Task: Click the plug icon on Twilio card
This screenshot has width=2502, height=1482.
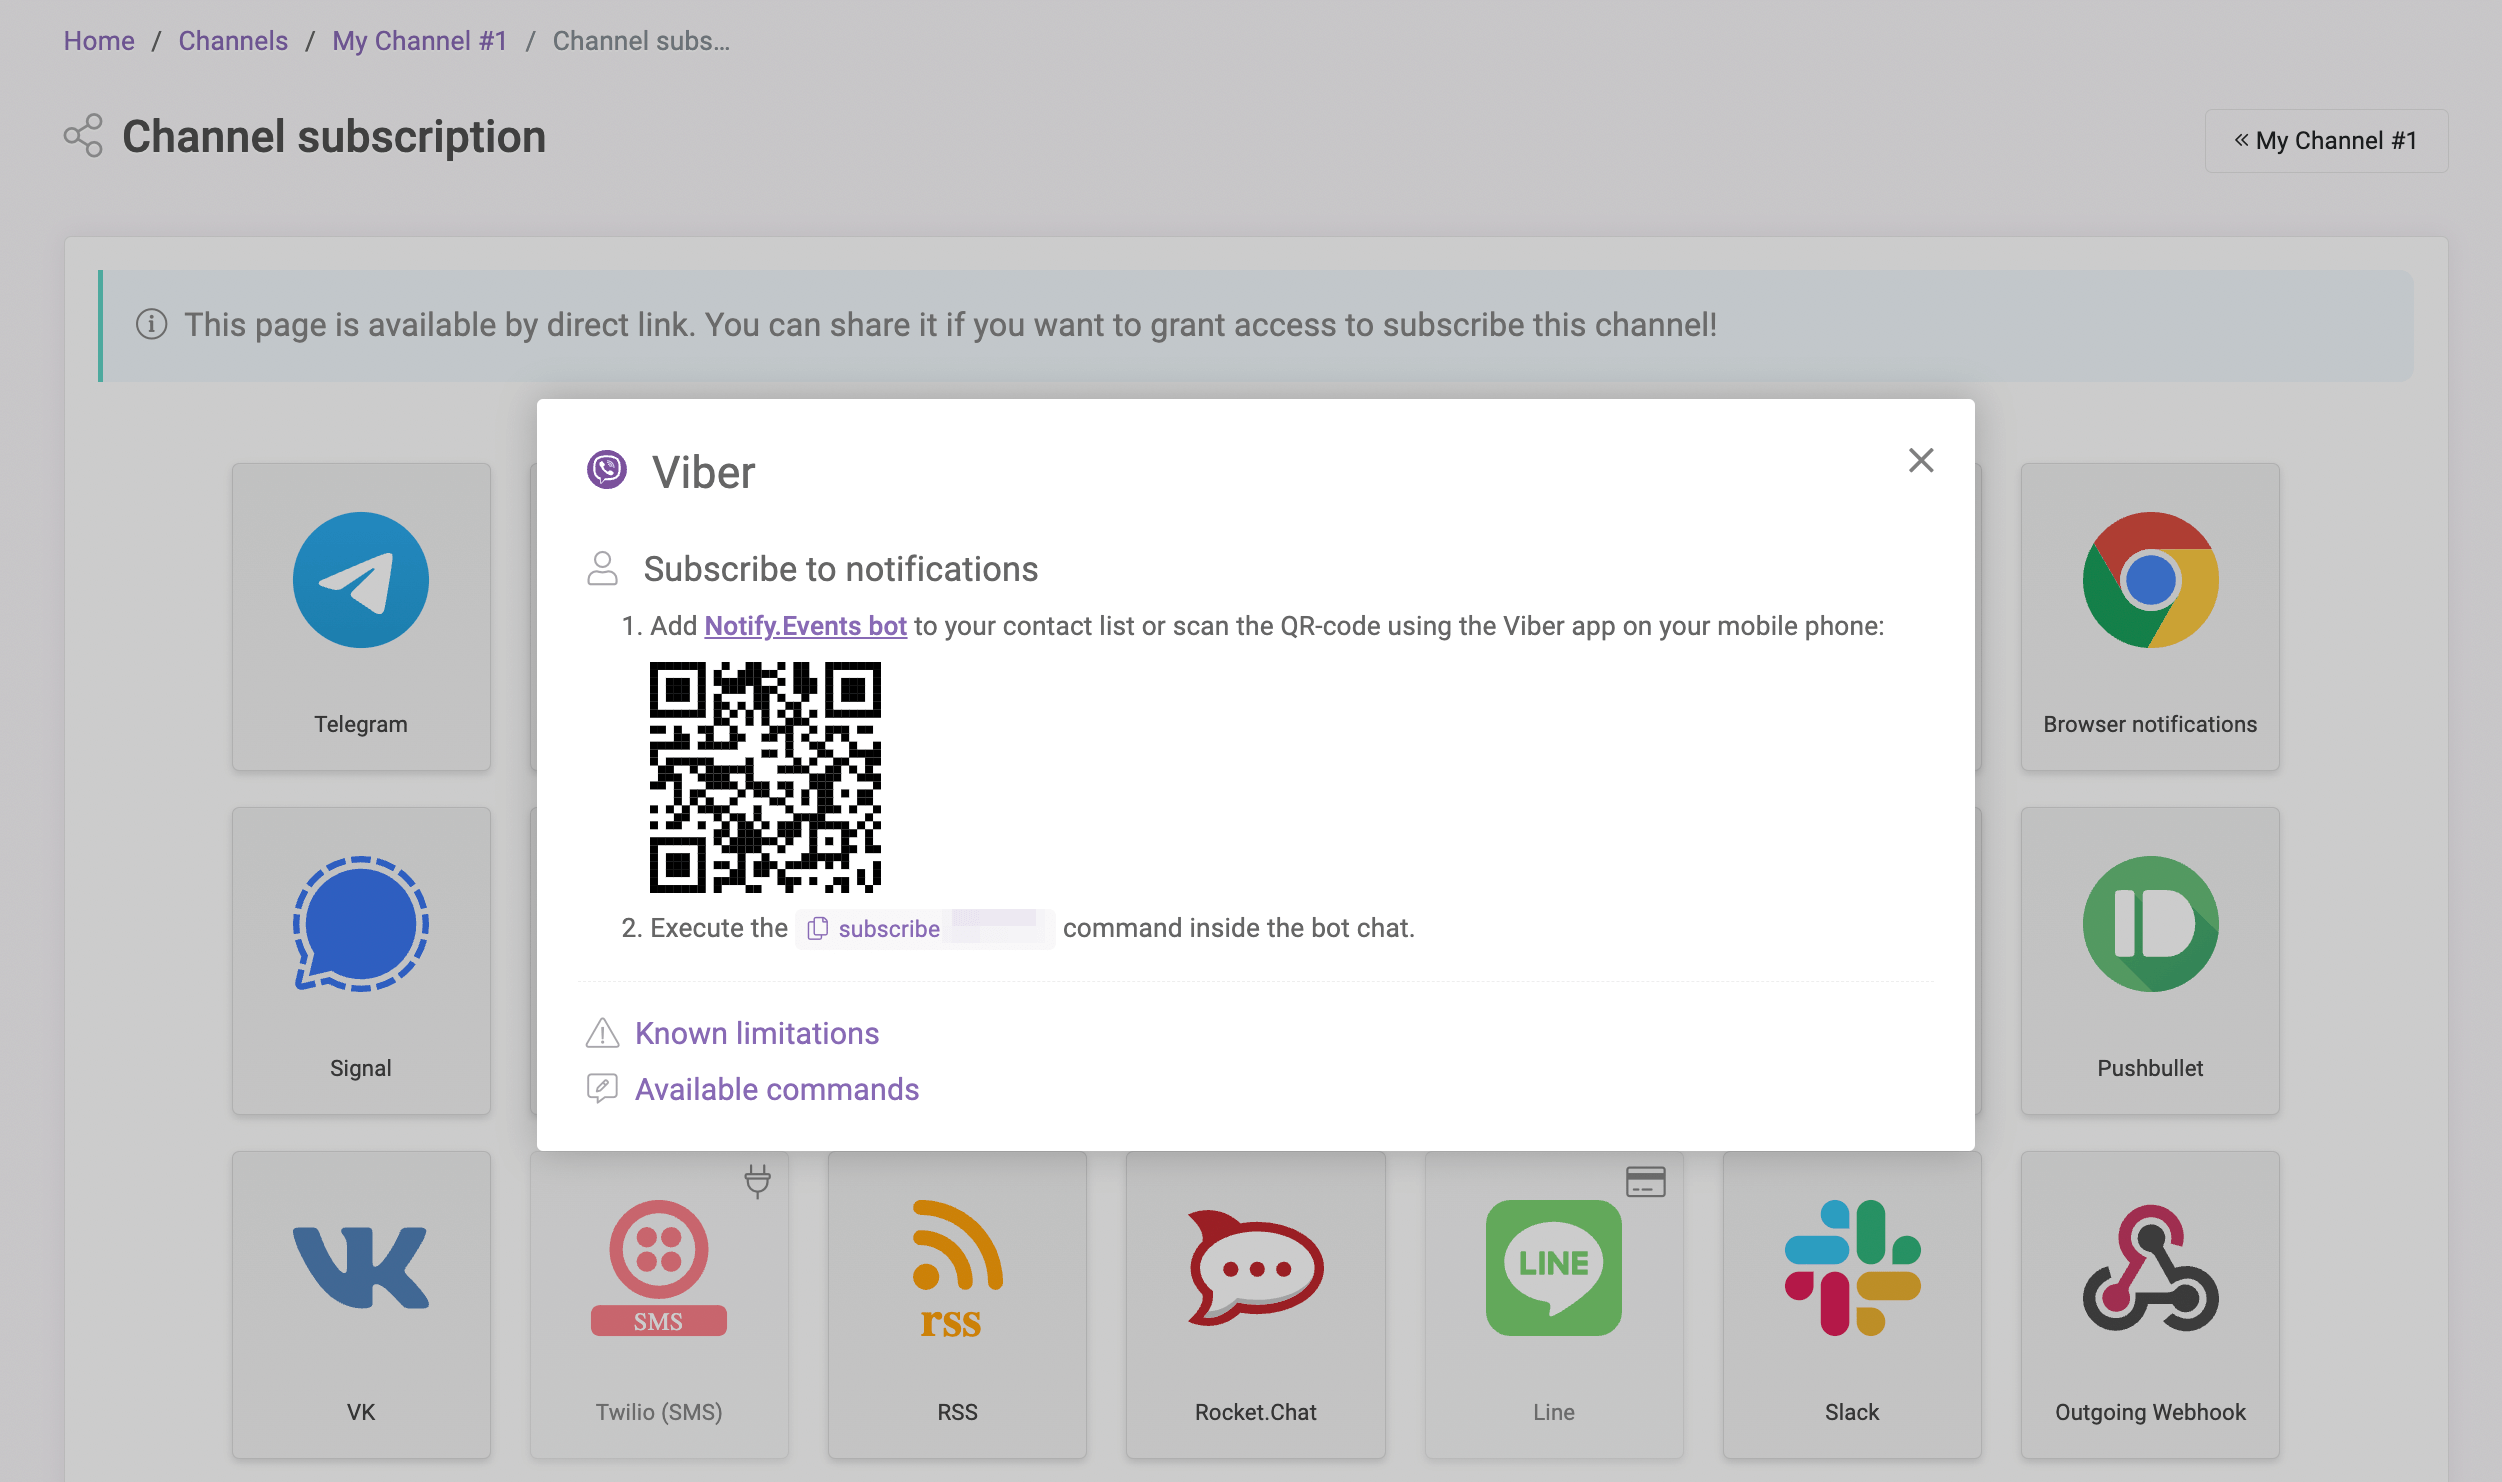Action: [x=758, y=1181]
